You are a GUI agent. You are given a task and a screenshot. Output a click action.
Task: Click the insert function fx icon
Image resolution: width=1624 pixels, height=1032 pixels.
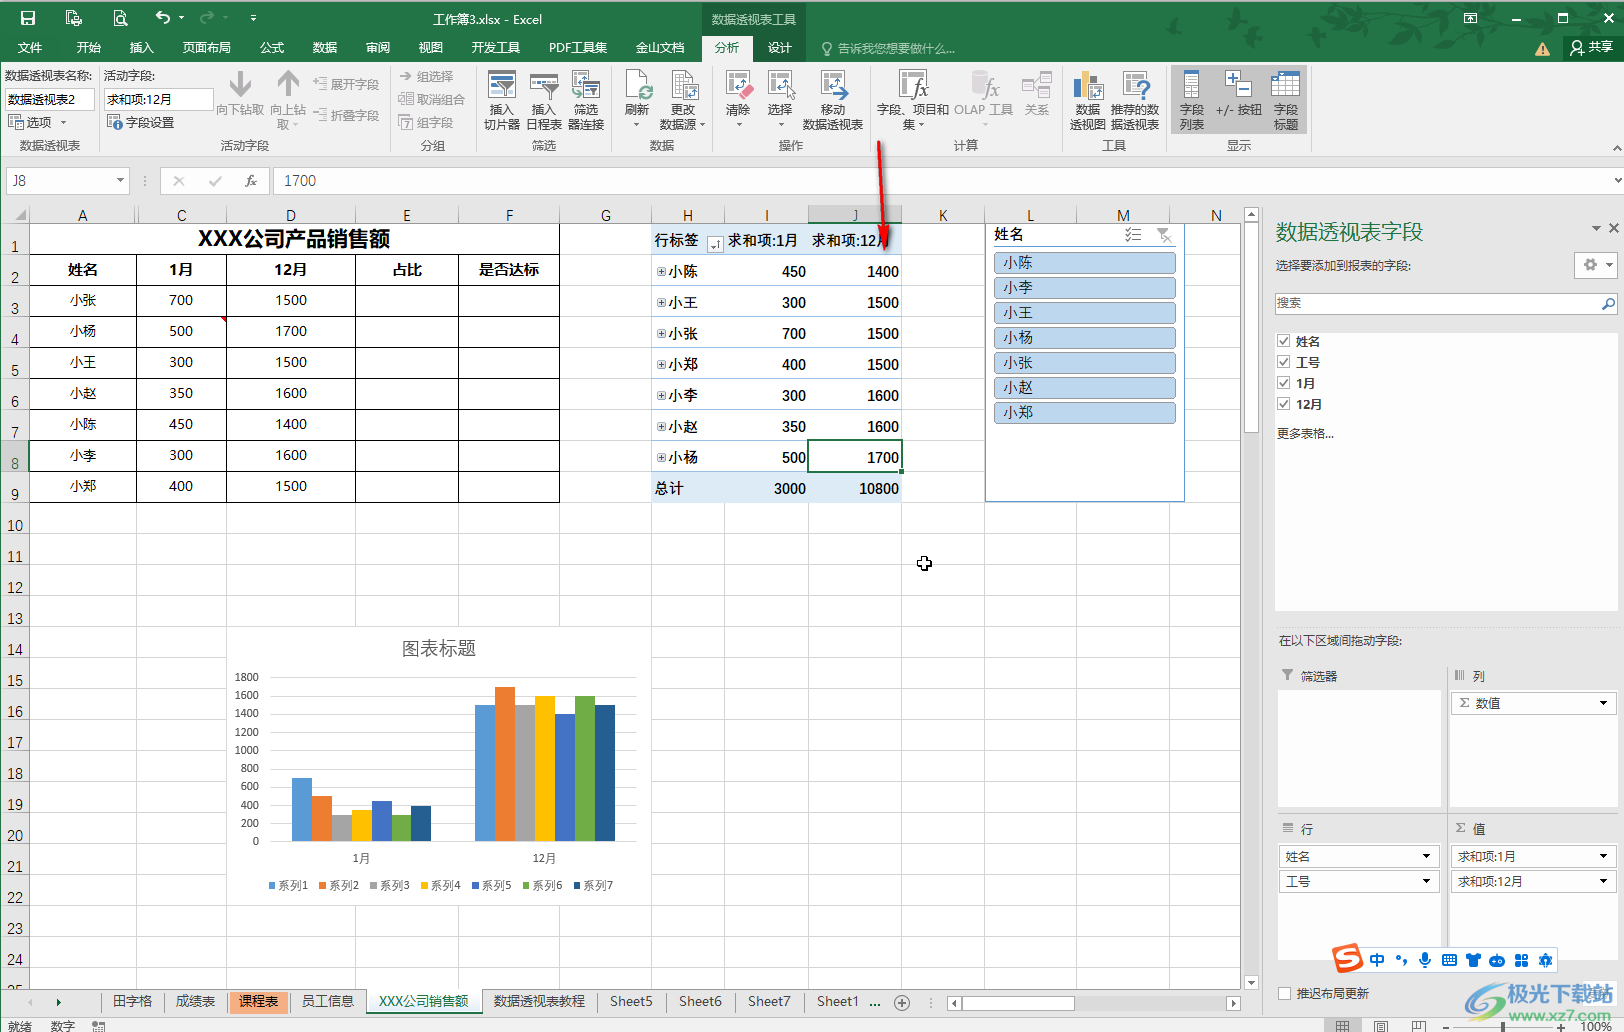click(251, 181)
